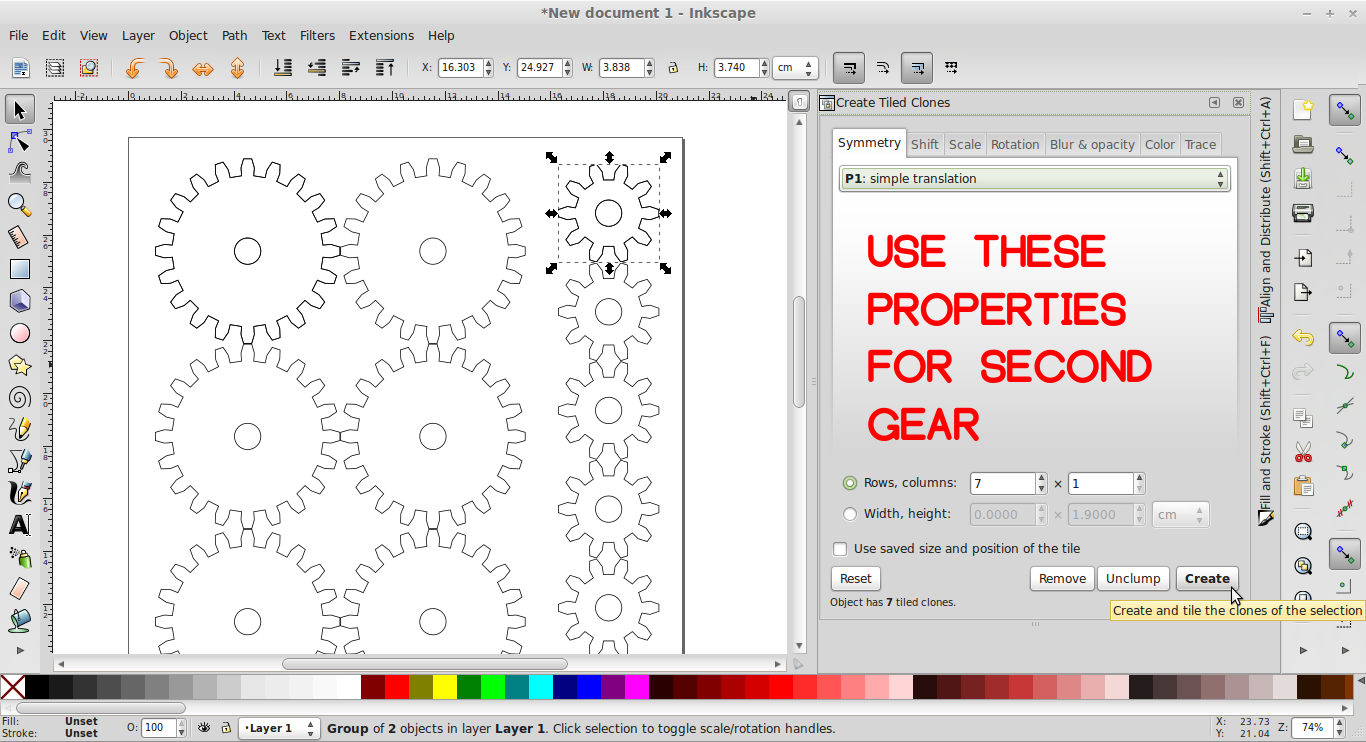Select the Width, height radio button
This screenshot has width=1366, height=742.
point(849,514)
